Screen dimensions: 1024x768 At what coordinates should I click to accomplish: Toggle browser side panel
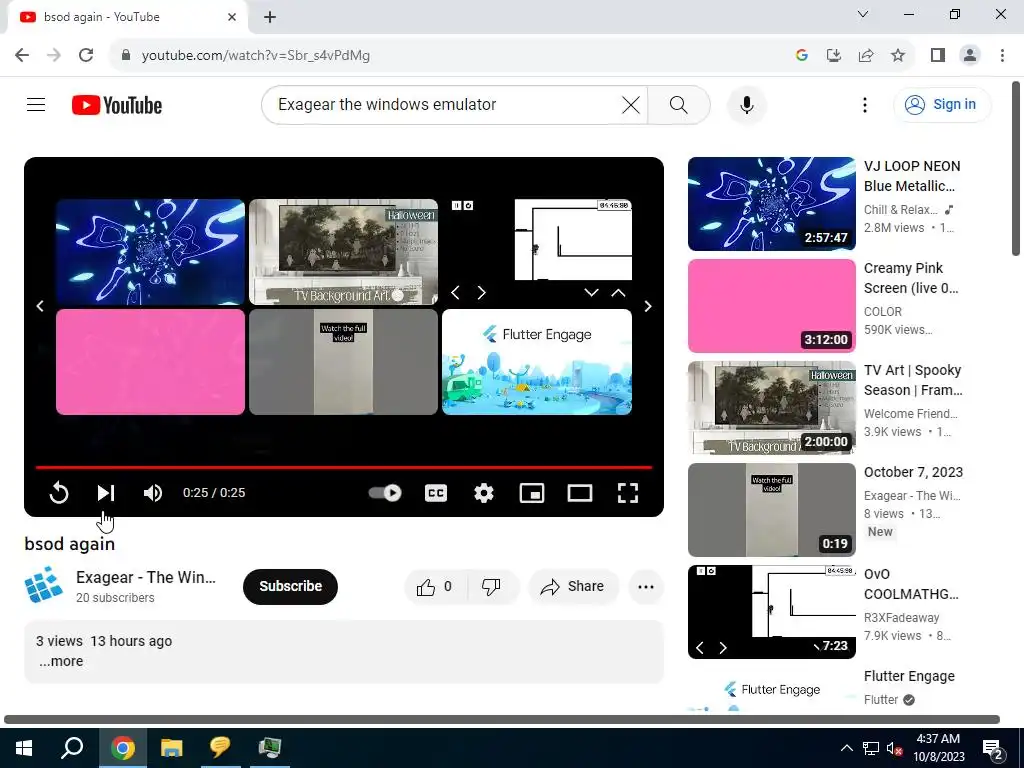938,55
